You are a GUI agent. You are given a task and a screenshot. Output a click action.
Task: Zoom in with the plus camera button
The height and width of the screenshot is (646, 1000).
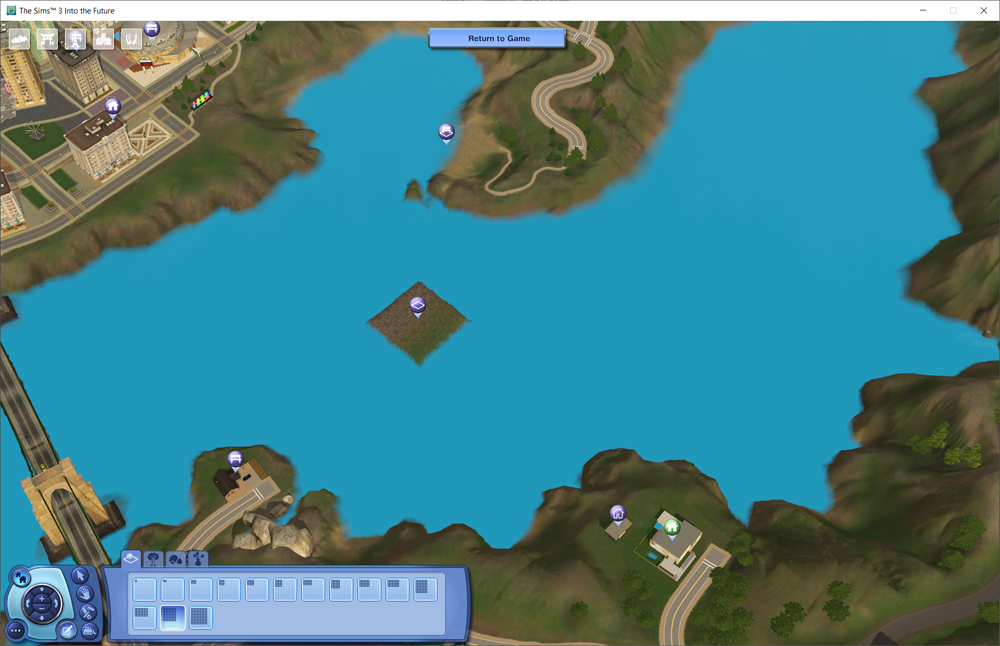(x=42, y=598)
